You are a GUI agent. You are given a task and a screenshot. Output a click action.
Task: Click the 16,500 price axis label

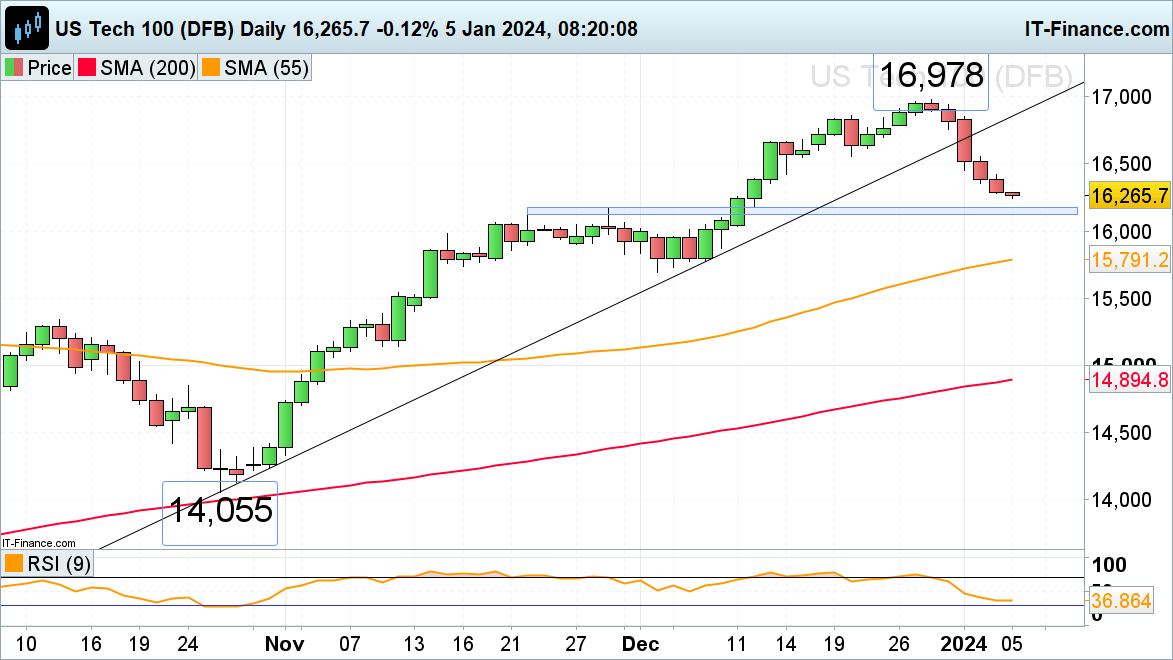tap(1121, 164)
